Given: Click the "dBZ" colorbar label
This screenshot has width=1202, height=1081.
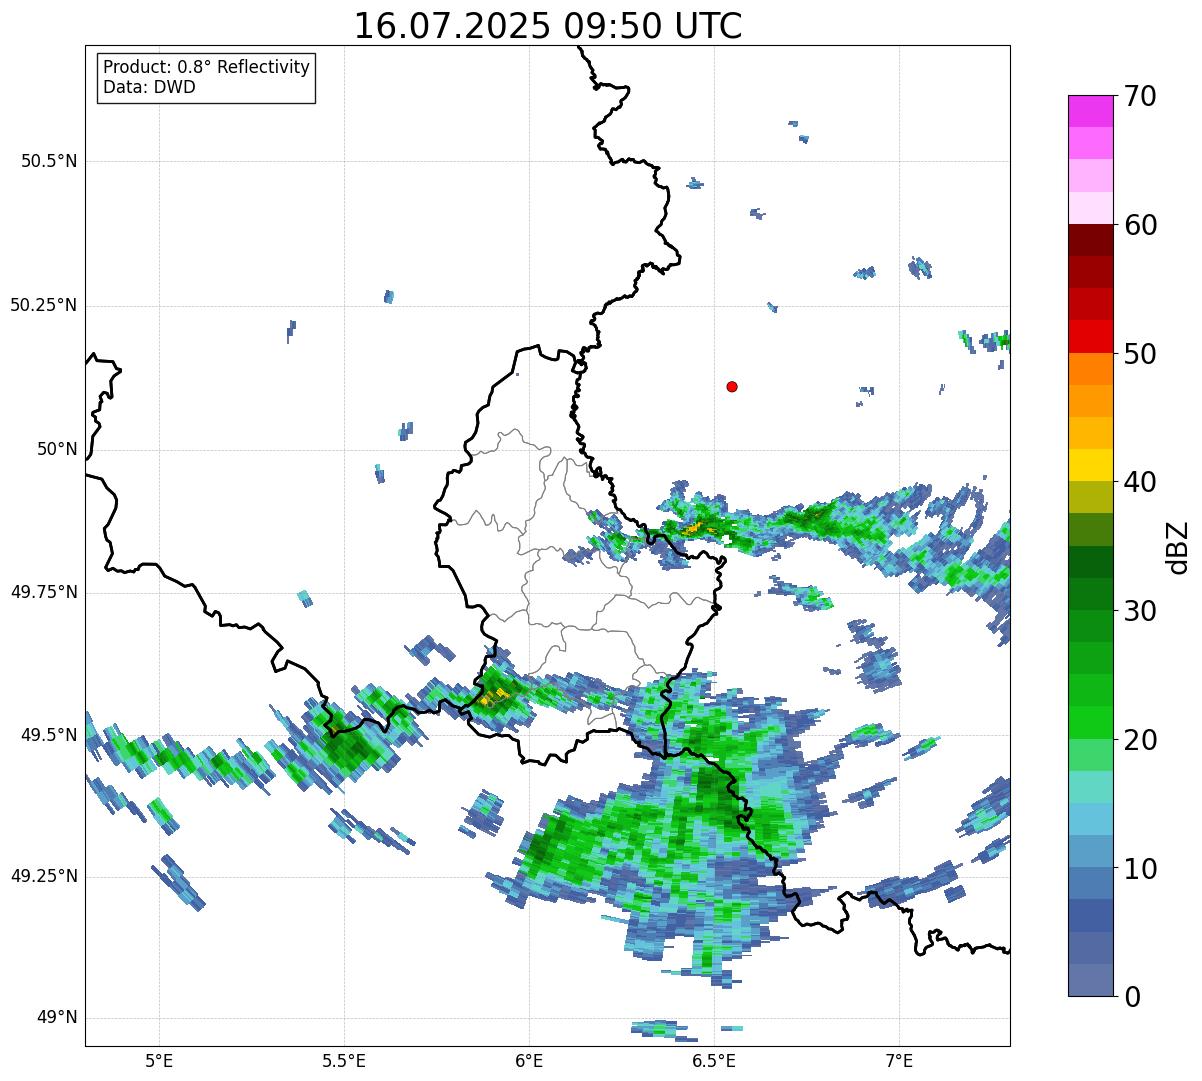Looking at the screenshot, I should pos(1178,546).
